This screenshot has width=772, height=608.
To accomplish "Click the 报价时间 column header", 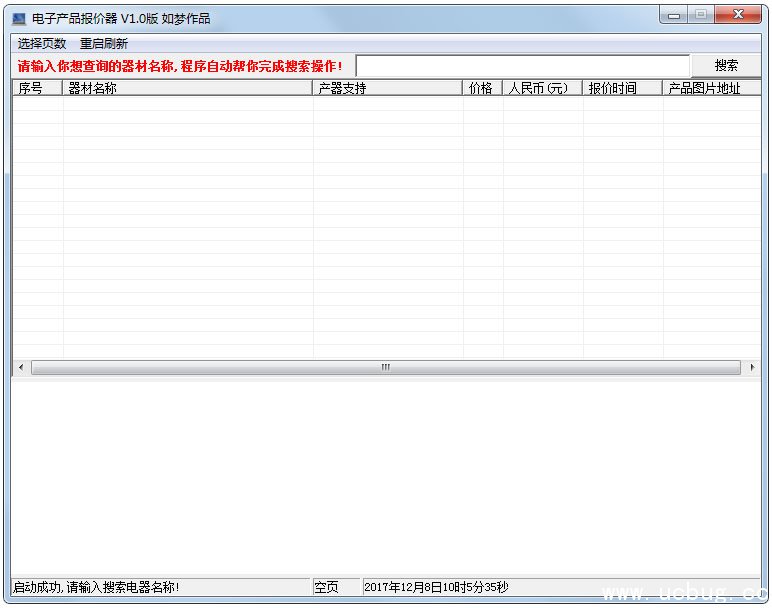I will click(x=622, y=88).
